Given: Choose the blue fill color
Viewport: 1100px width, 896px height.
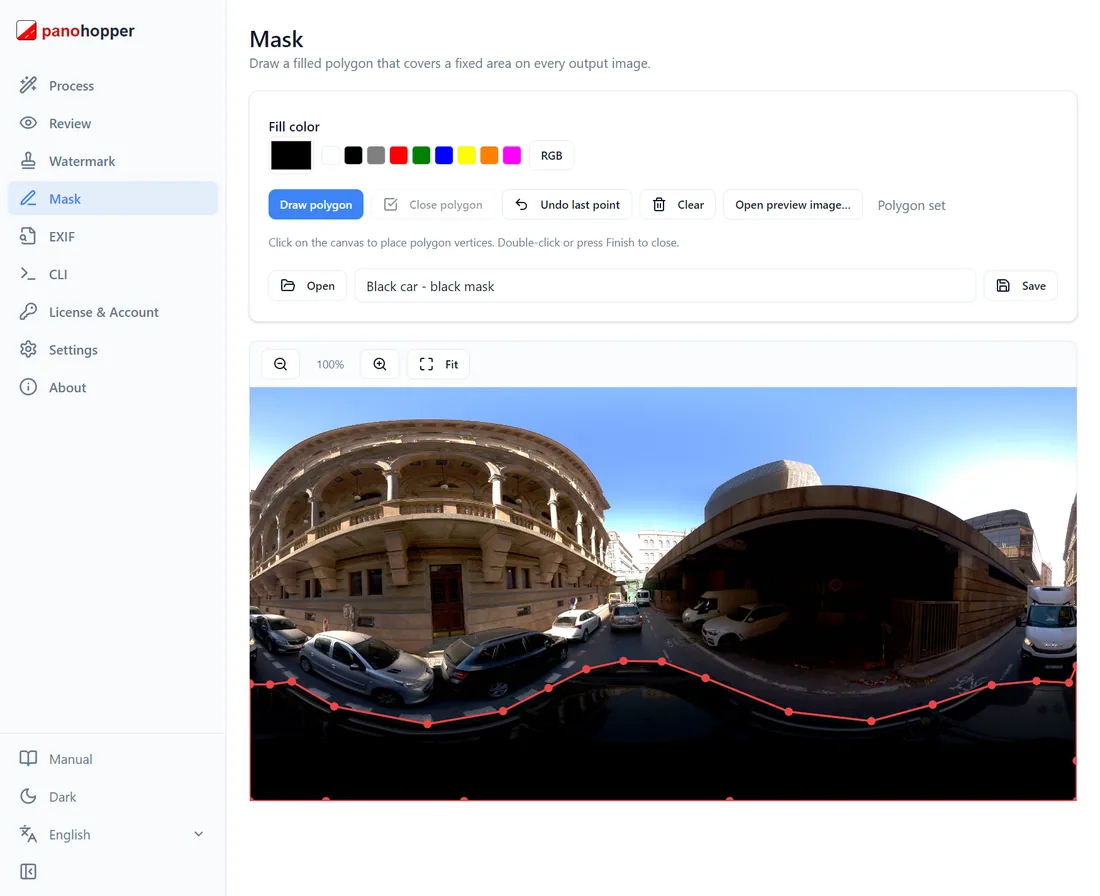Looking at the screenshot, I should point(444,155).
